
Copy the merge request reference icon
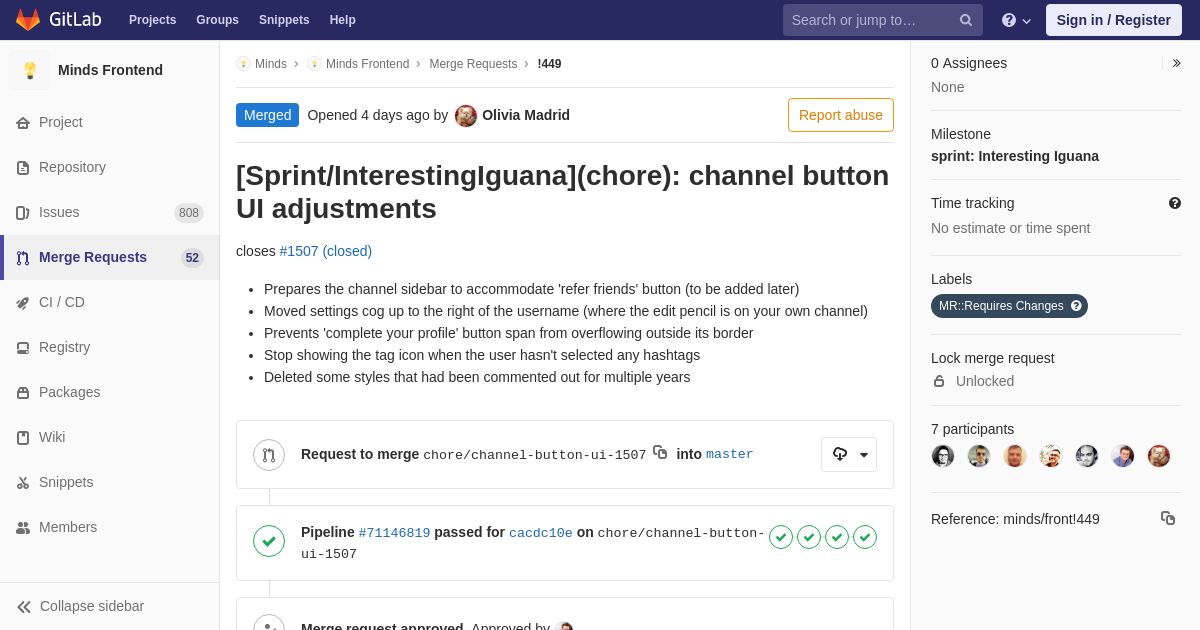[x=1167, y=518]
